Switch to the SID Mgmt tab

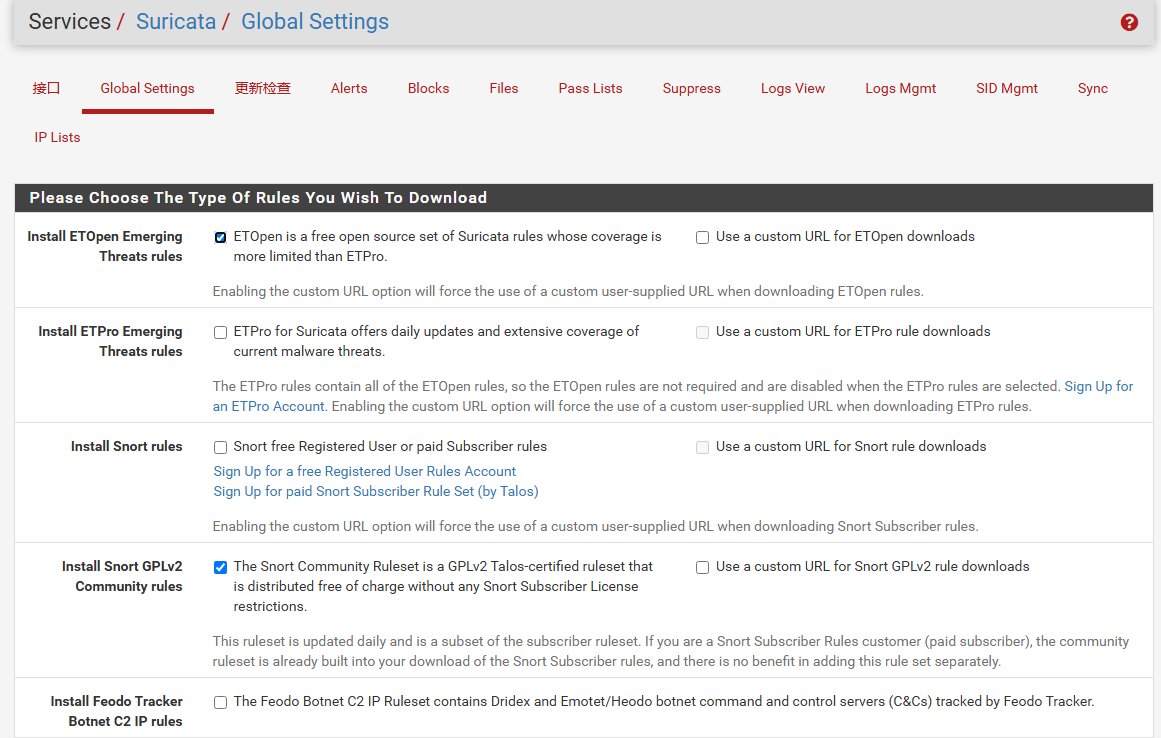pyautogui.click(x=1006, y=88)
